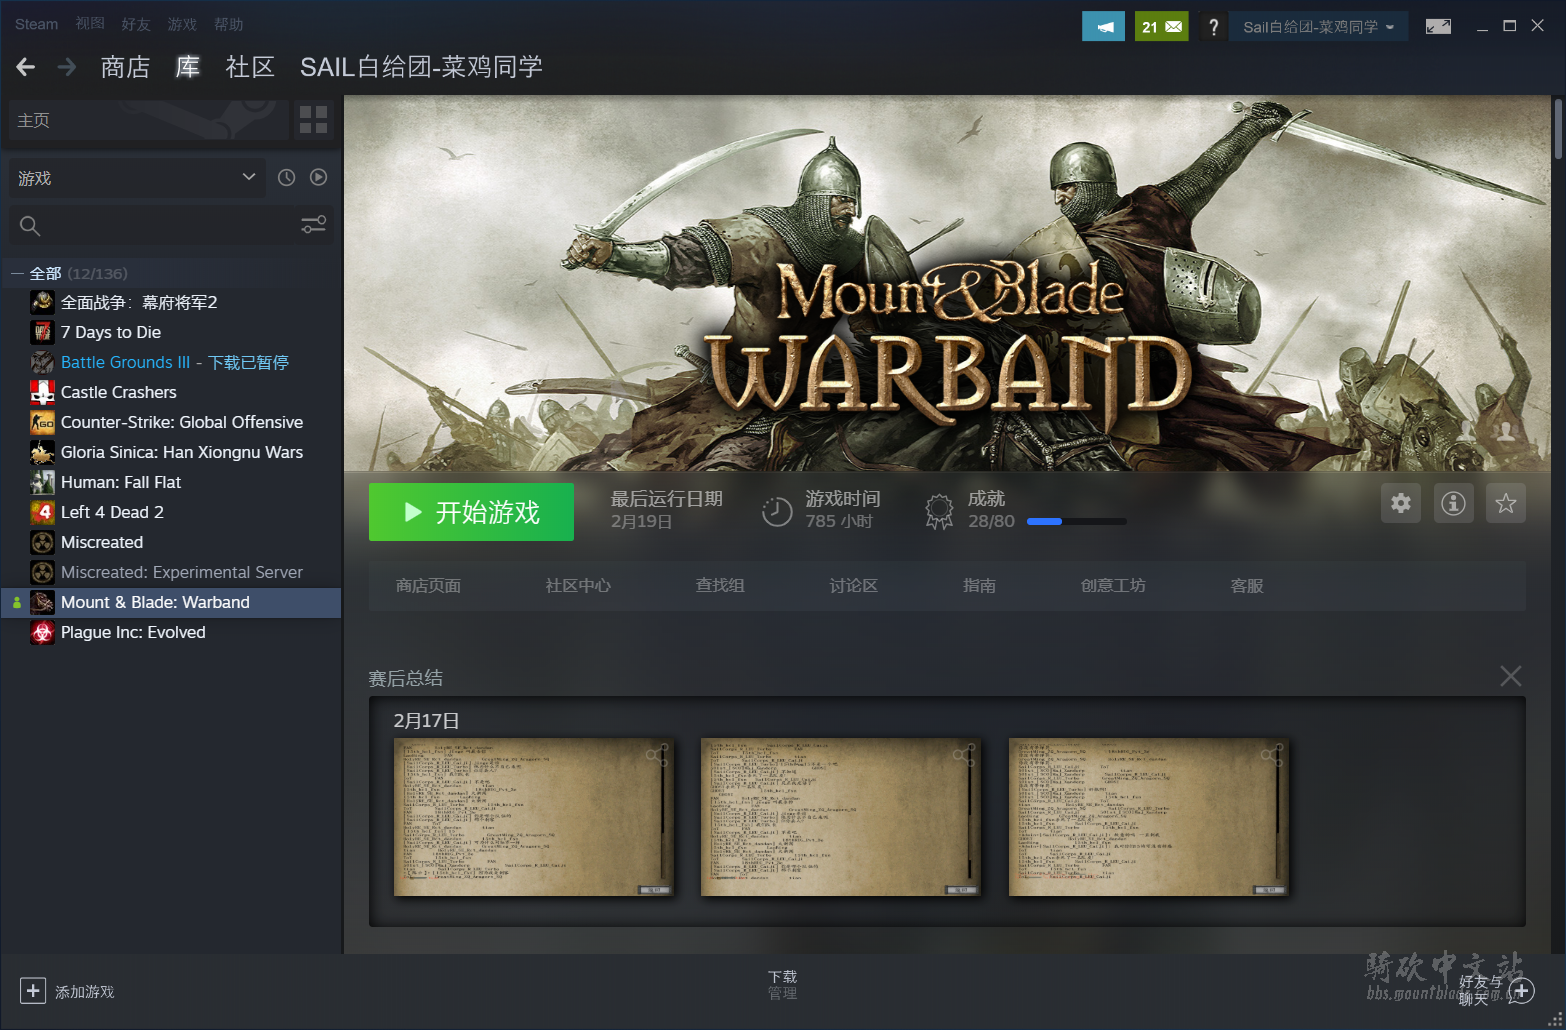Open the SAIL白给团-菜鸡同学 profile tab

tap(421, 67)
